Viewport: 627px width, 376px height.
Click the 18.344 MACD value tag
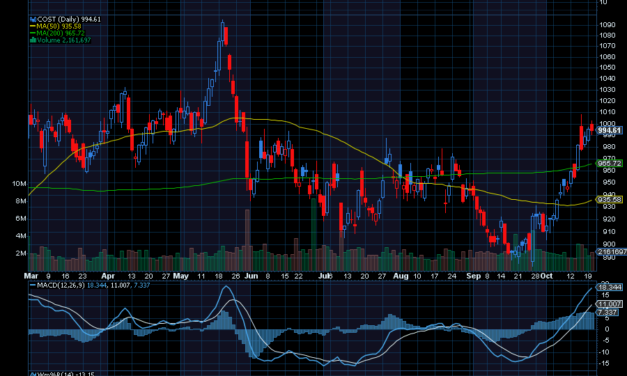pyautogui.click(x=609, y=287)
